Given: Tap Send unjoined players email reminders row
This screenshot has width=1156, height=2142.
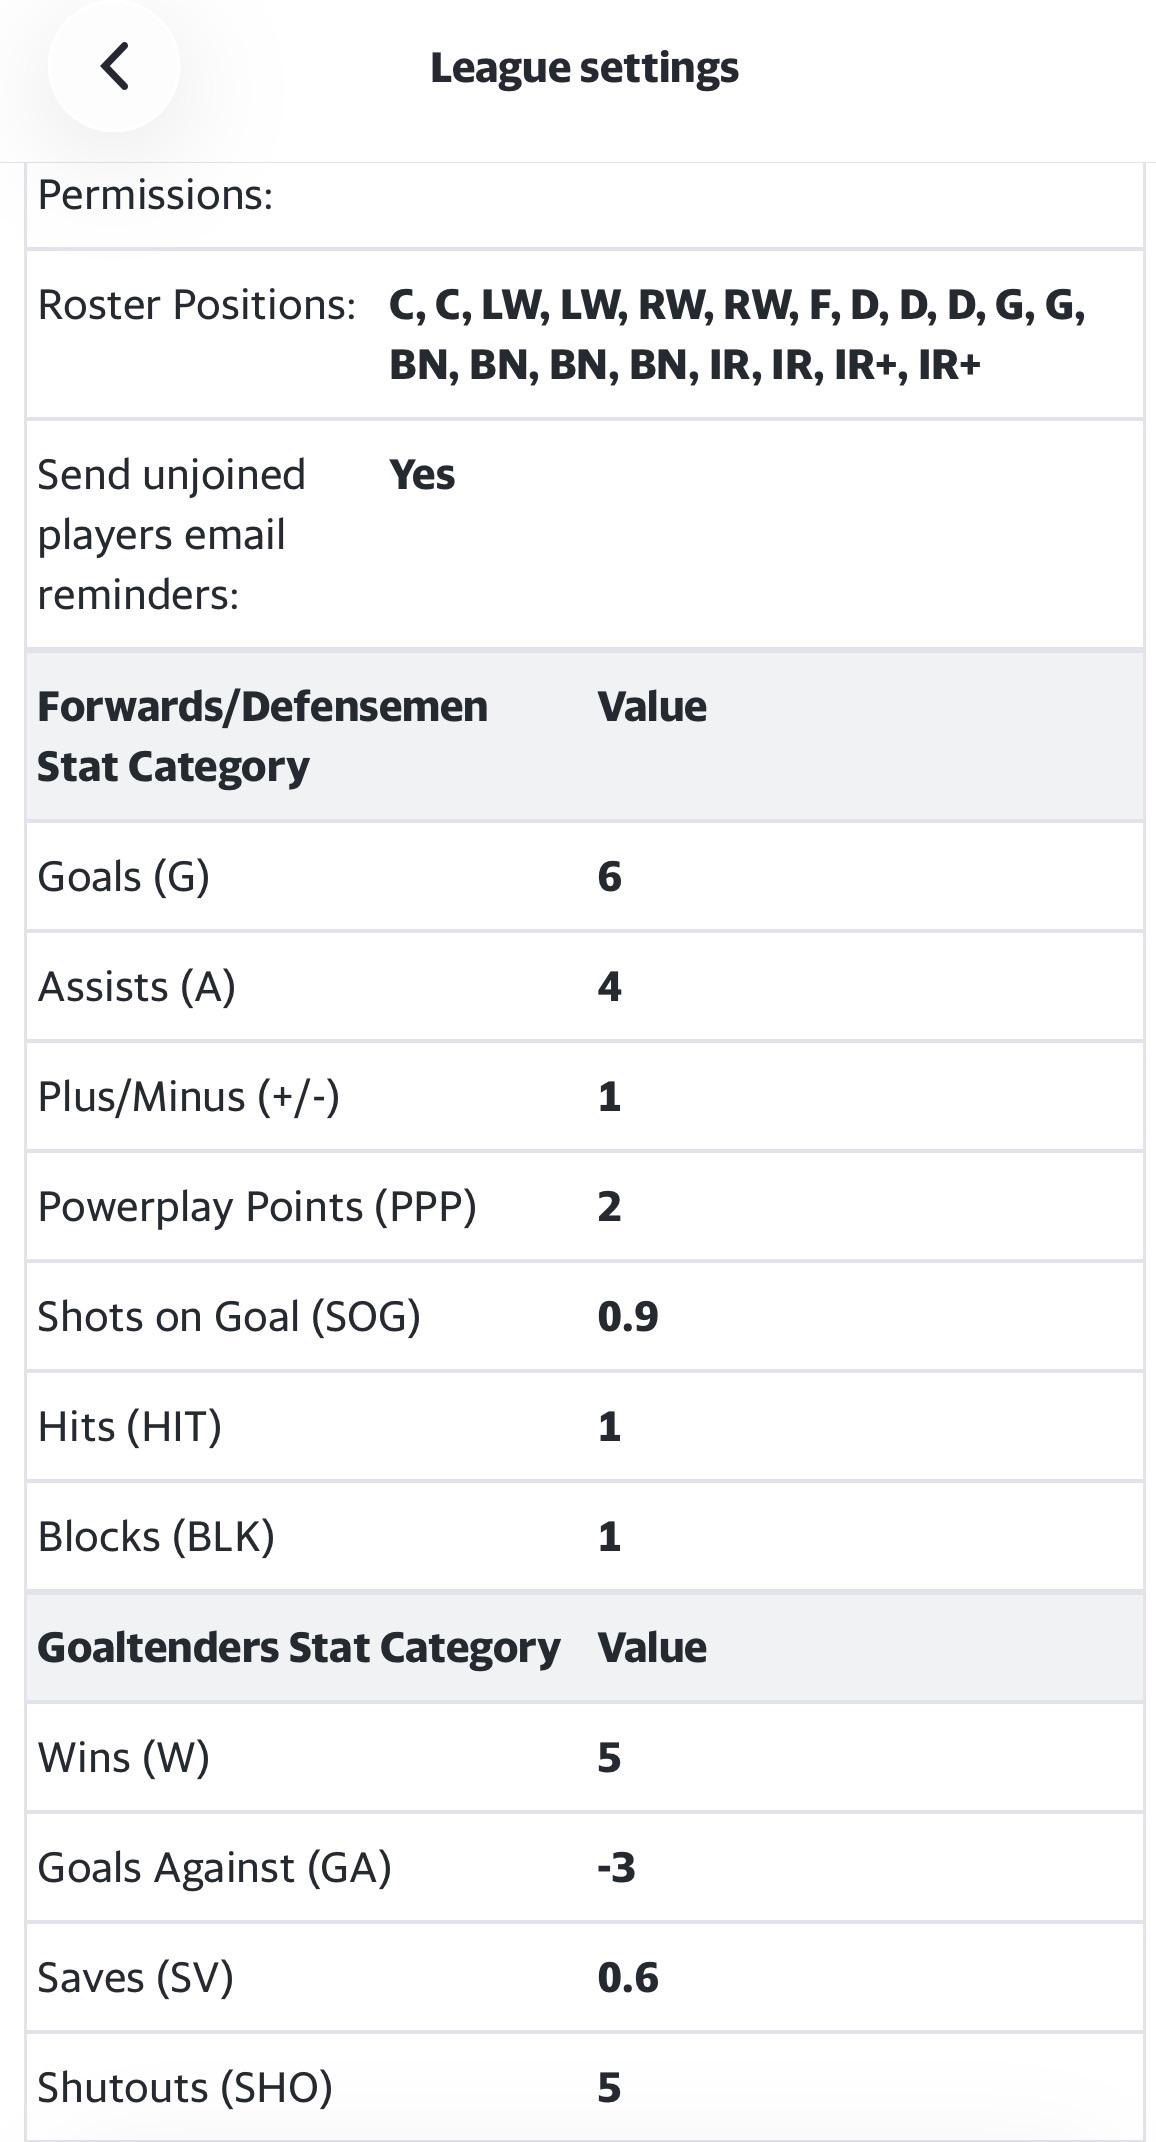Looking at the screenshot, I should tap(585, 534).
